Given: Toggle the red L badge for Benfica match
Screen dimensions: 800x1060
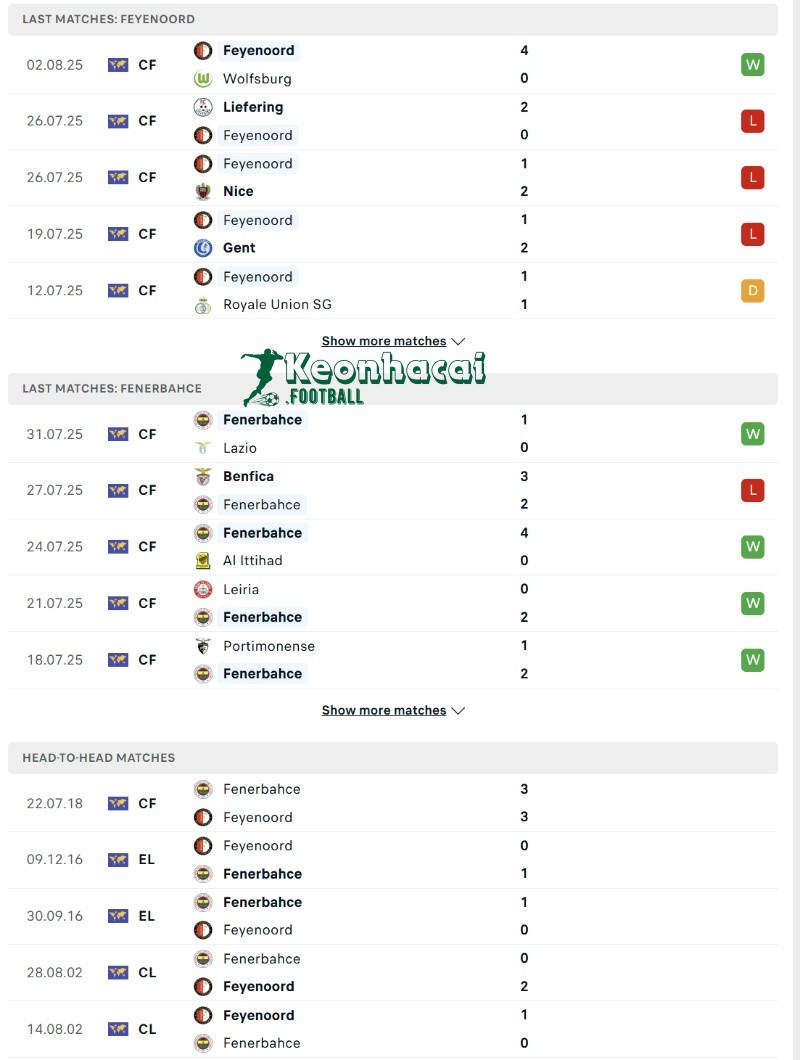Looking at the screenshot, I should point(753,490).
